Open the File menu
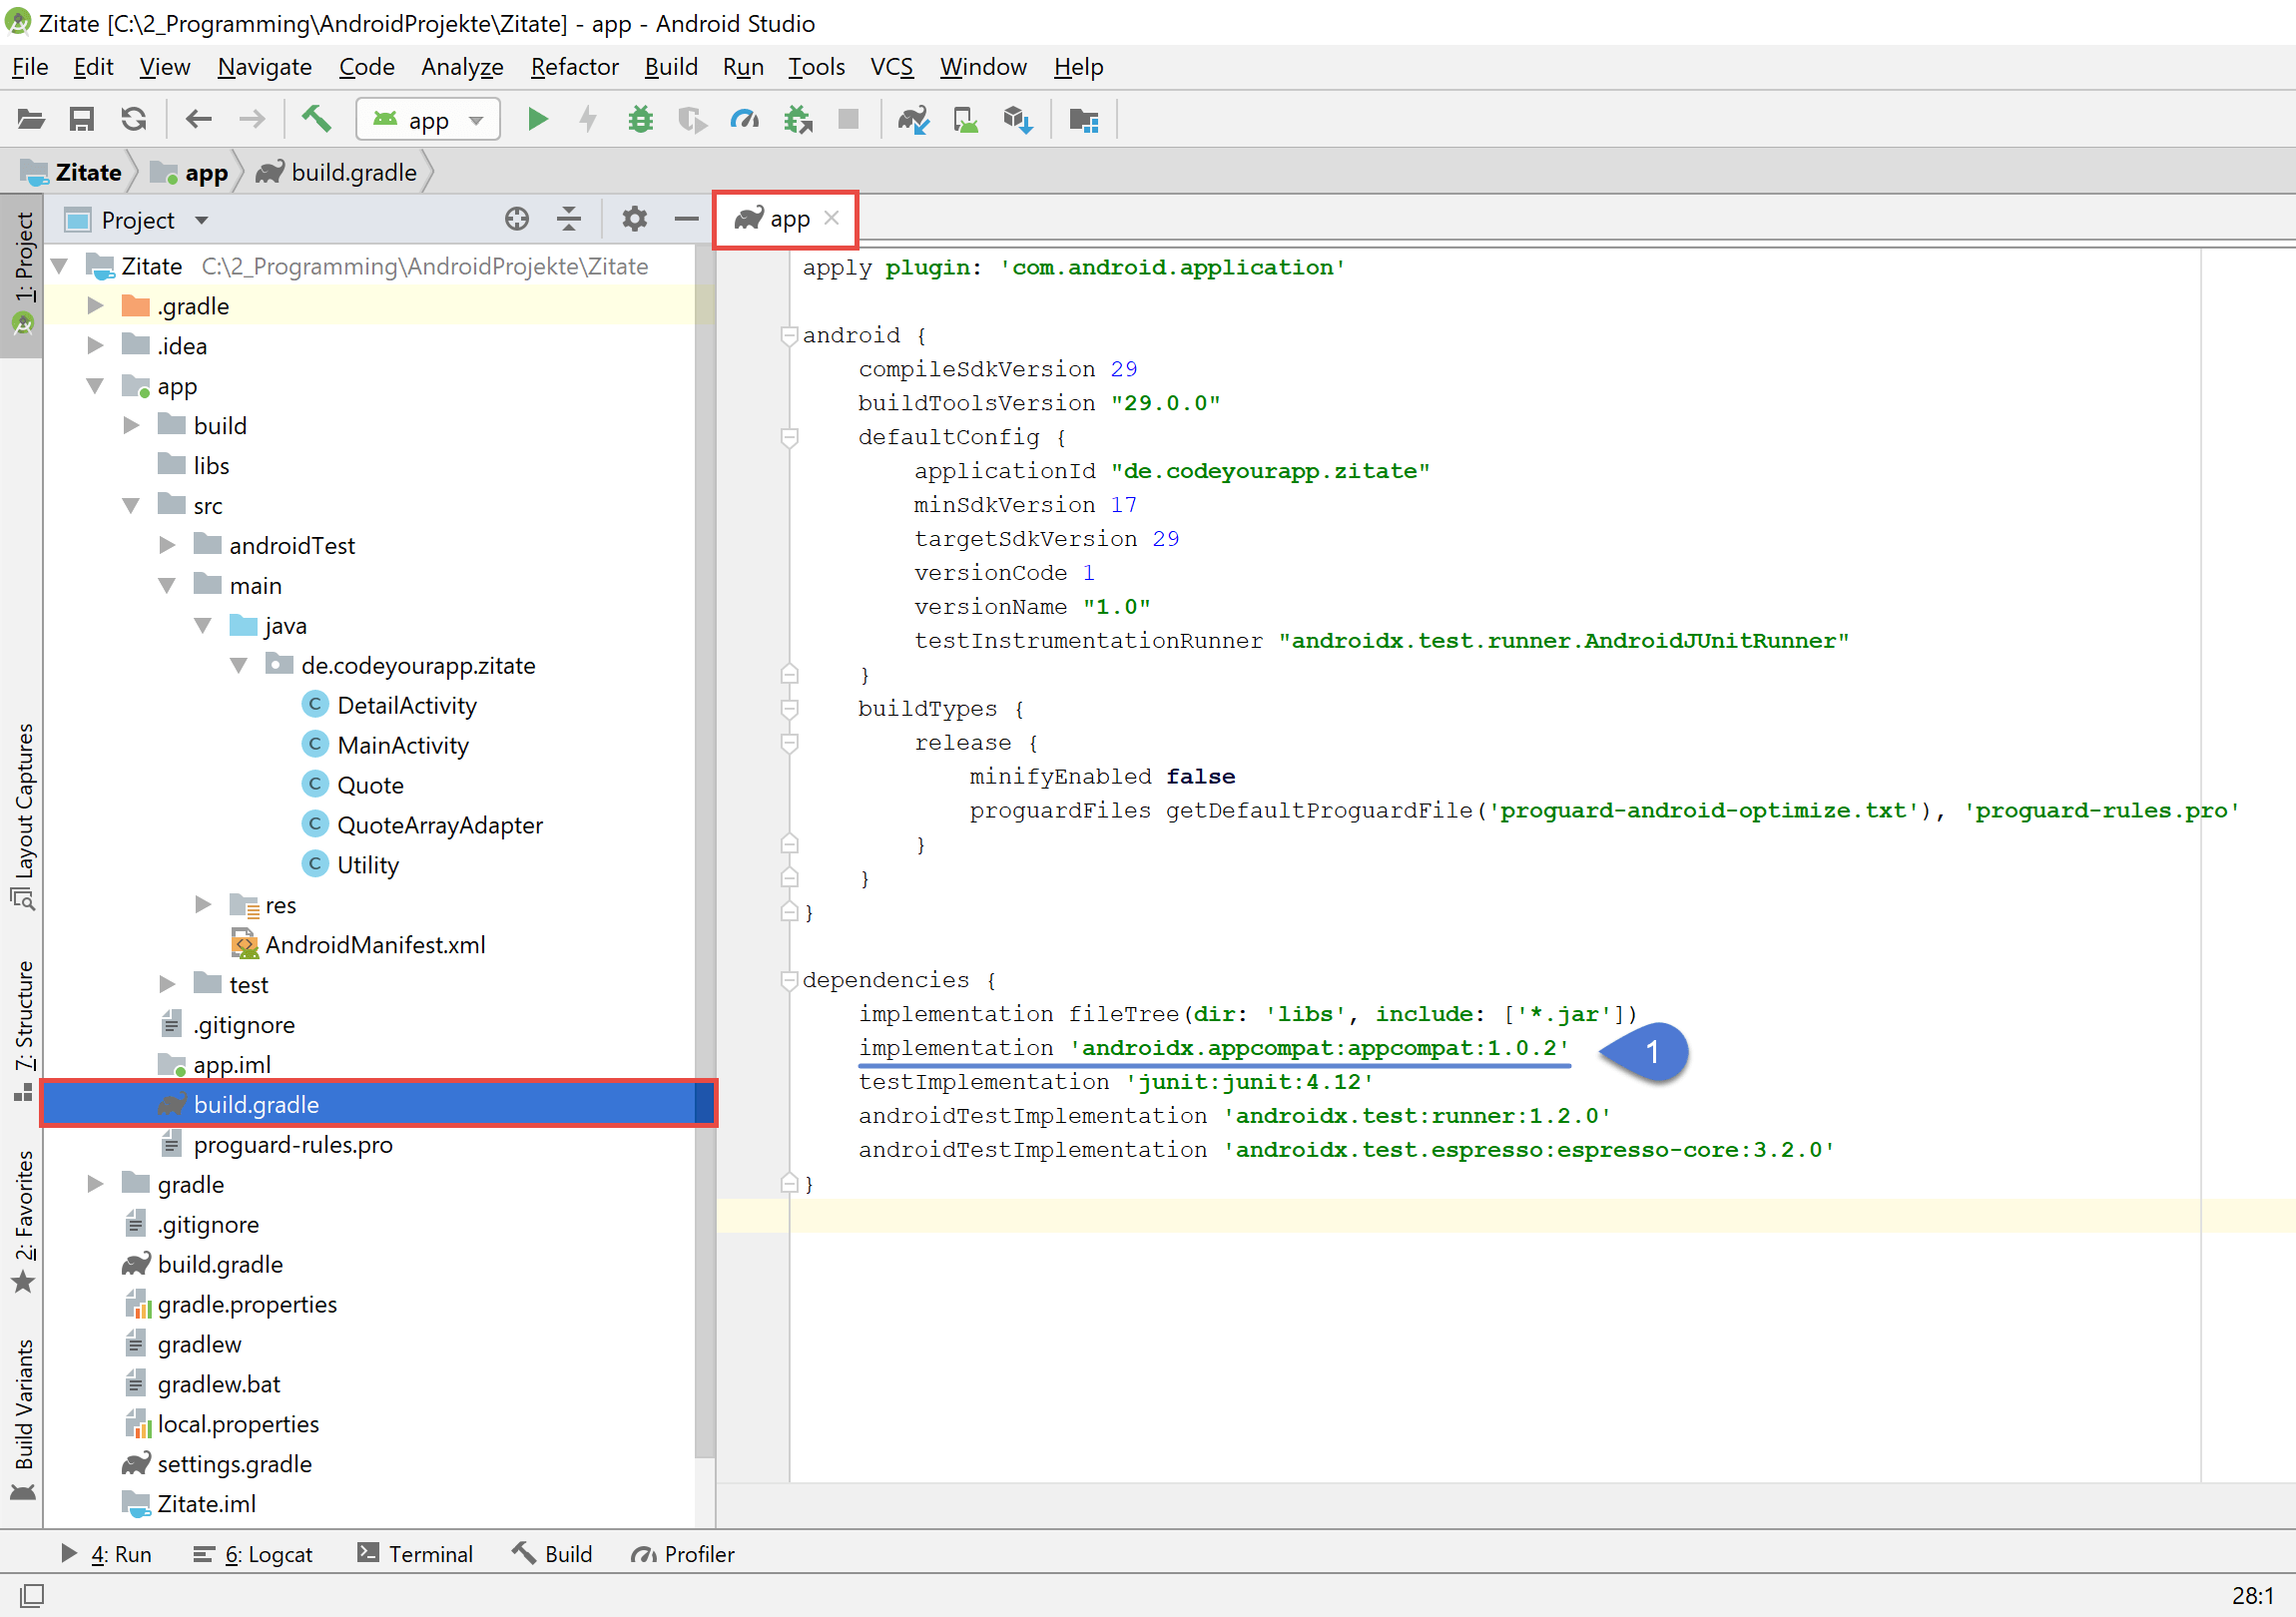Screen dimensions: 2296x1617 pyautogui.click(x=30, y=67)
